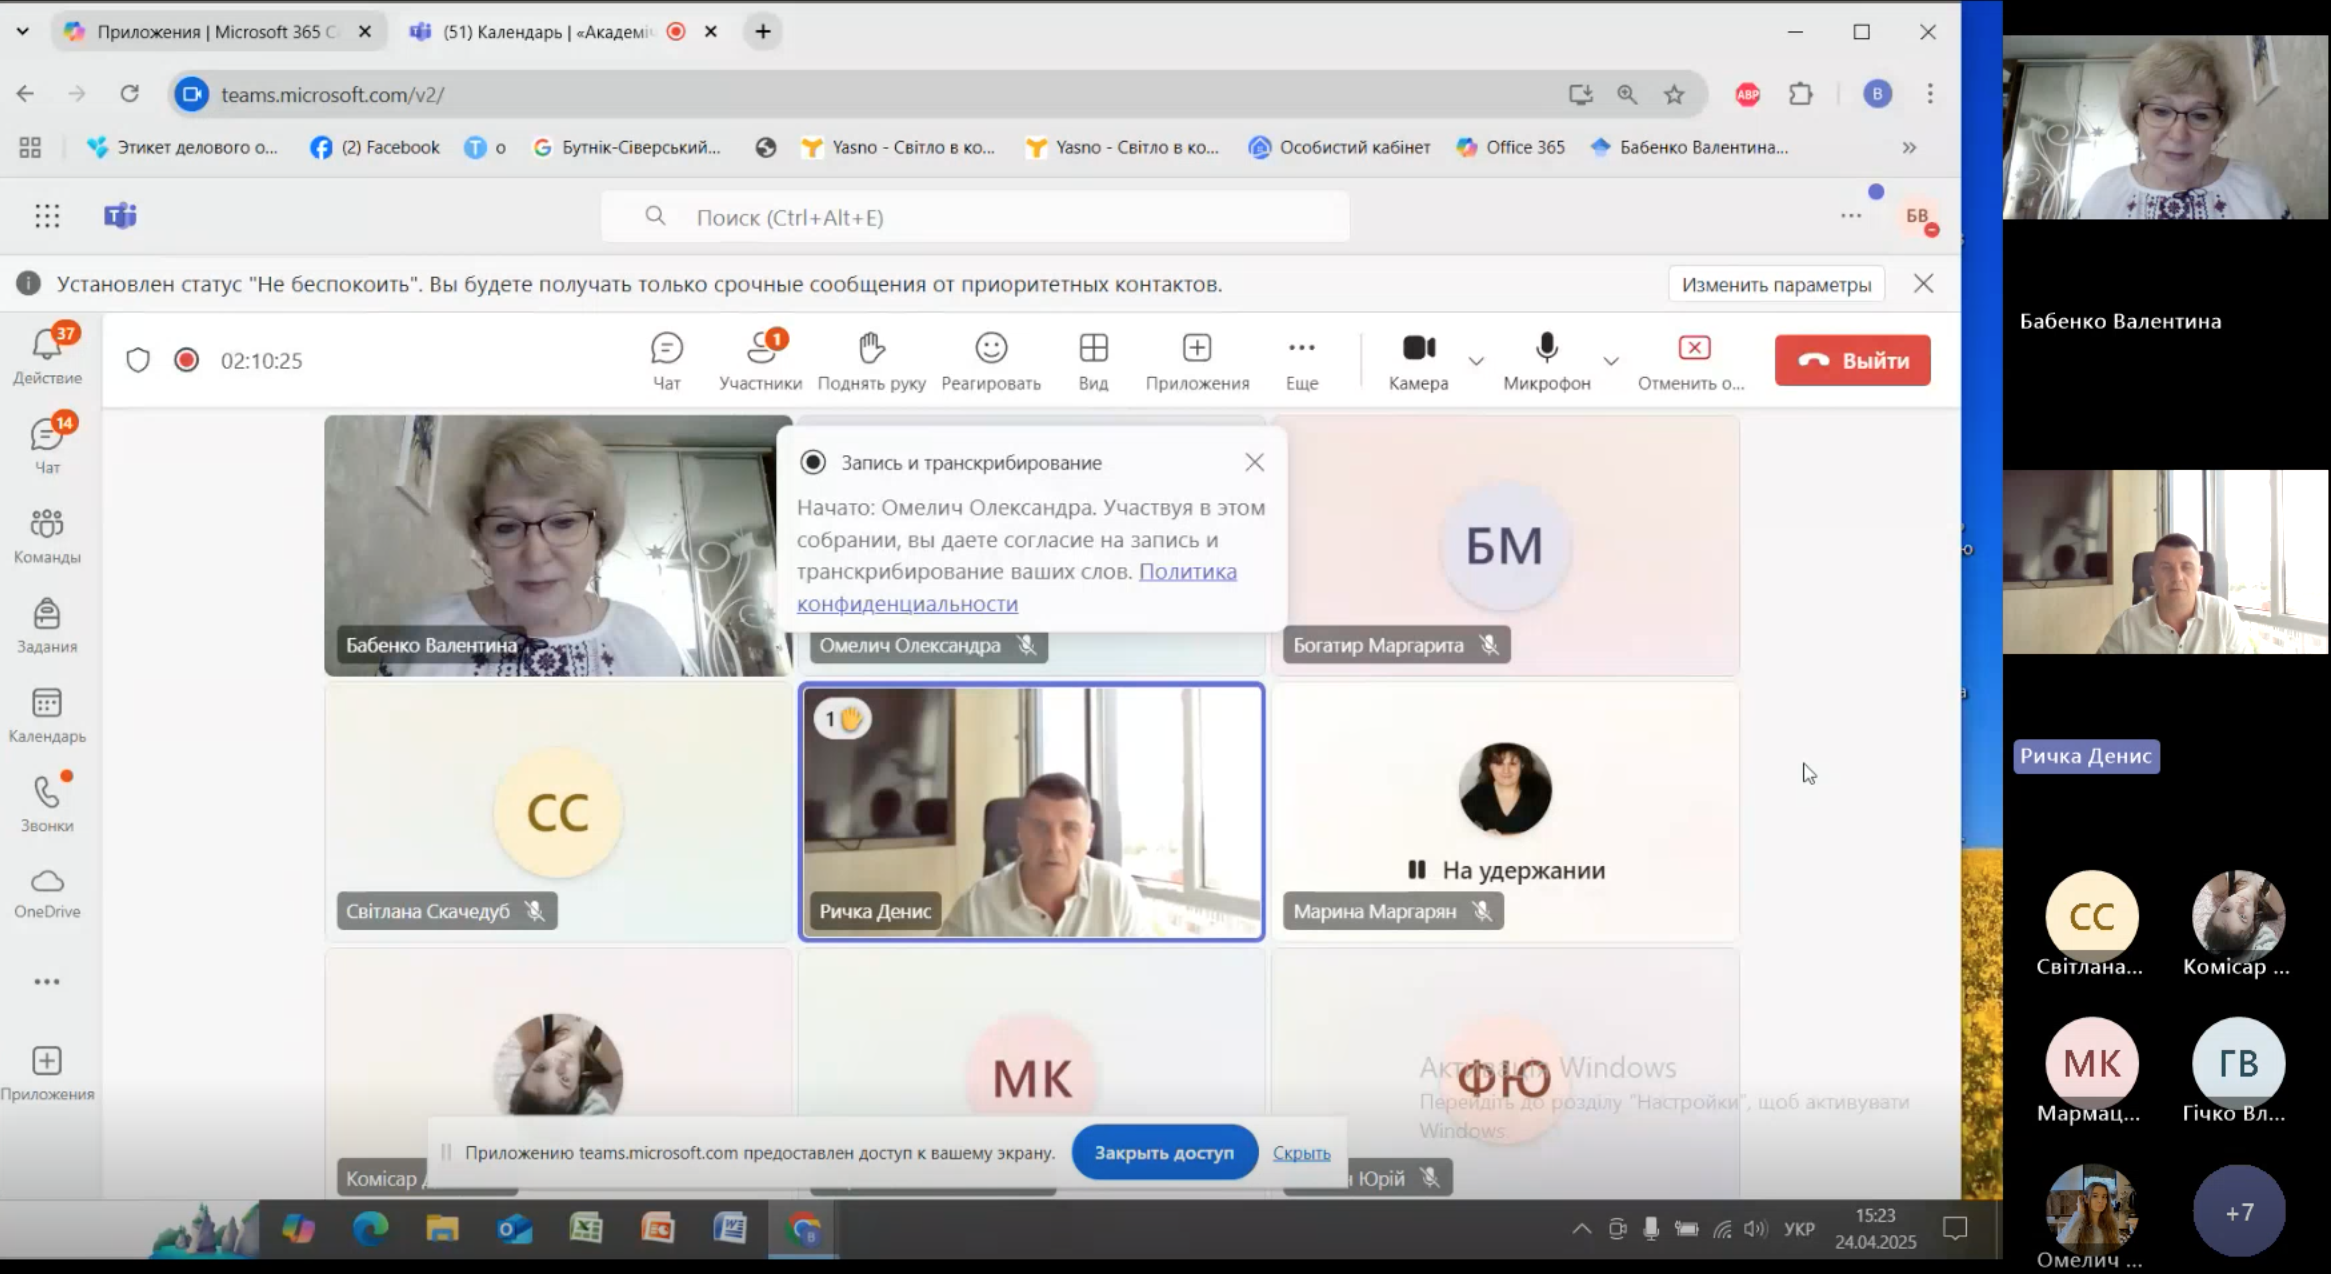Open the browser zoom magnifier icon
Image resolution: width=2331 pixels, height=1274 pixels.
coord(1627,94)
